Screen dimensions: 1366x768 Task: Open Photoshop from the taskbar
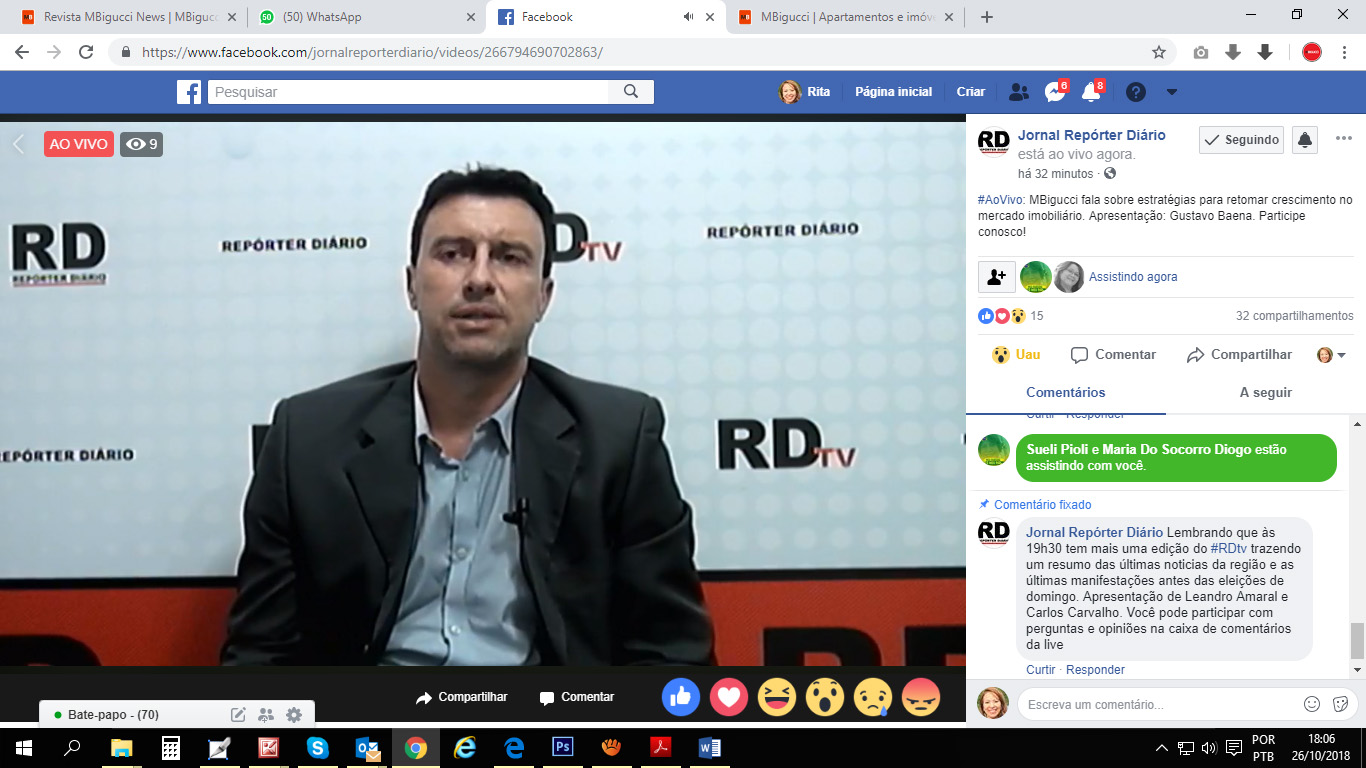(562, 747)
